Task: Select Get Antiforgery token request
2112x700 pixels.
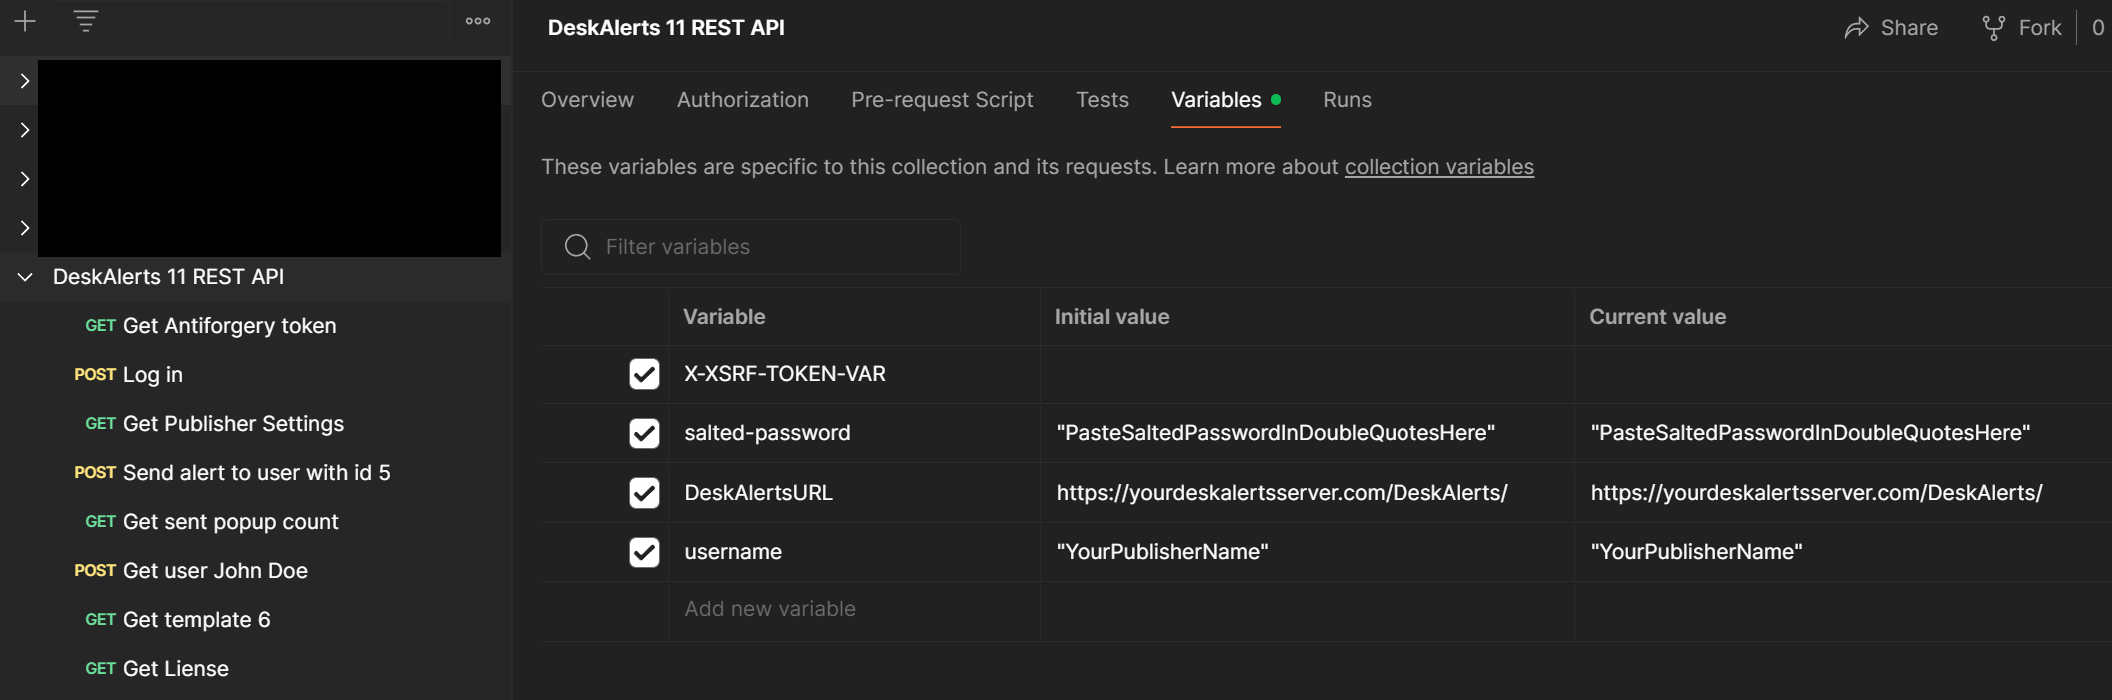Action: (229, 326)
